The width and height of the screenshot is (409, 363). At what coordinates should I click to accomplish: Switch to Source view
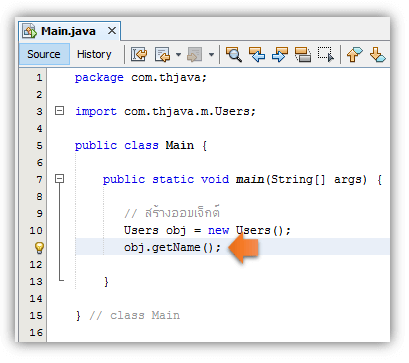[x=44, y=54]
